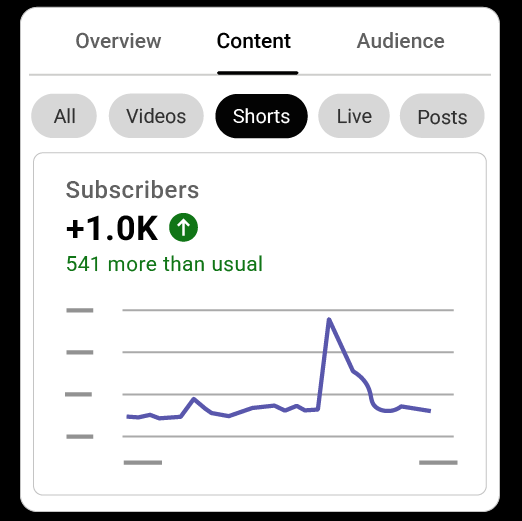Click the peak of the subscriber spike
The width and height of the screenshot is (522, 521).
pyautogui.click(x=329, y=320)
